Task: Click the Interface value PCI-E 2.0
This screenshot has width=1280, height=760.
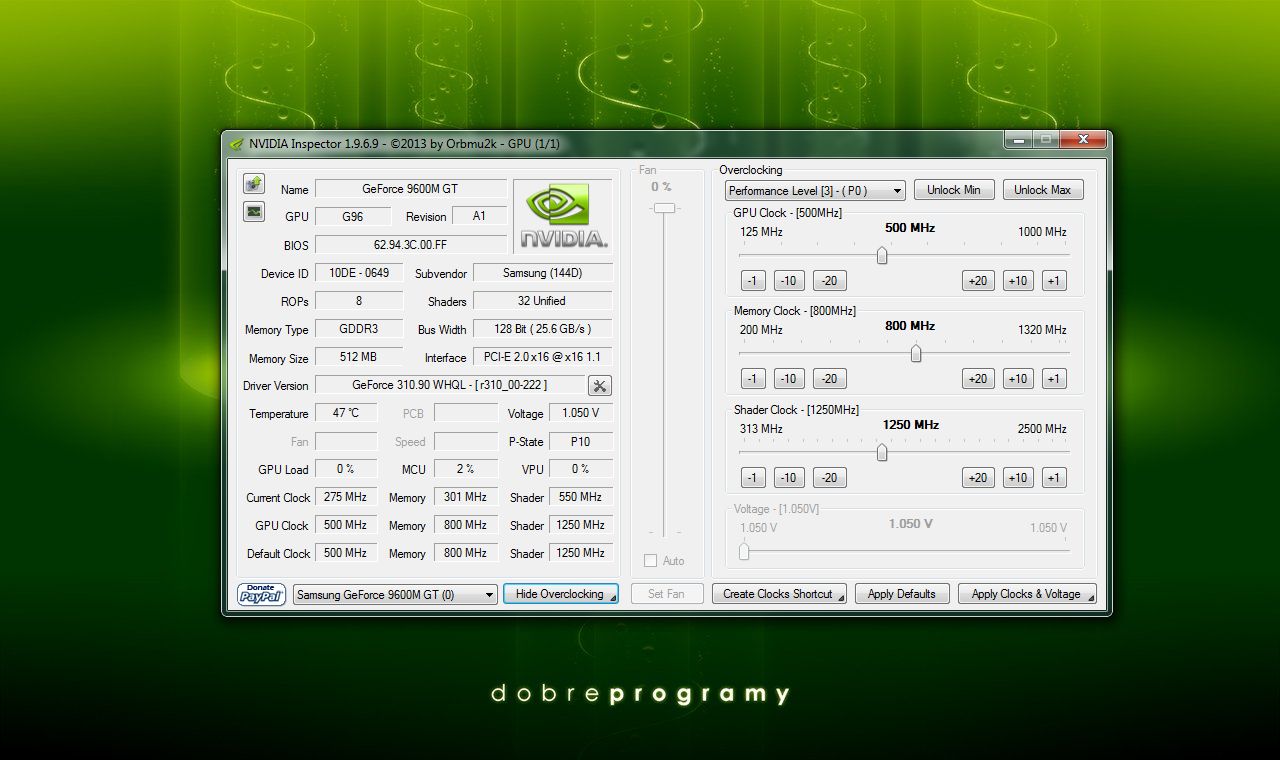Action: pyautogui.click(x=542, y=357)
